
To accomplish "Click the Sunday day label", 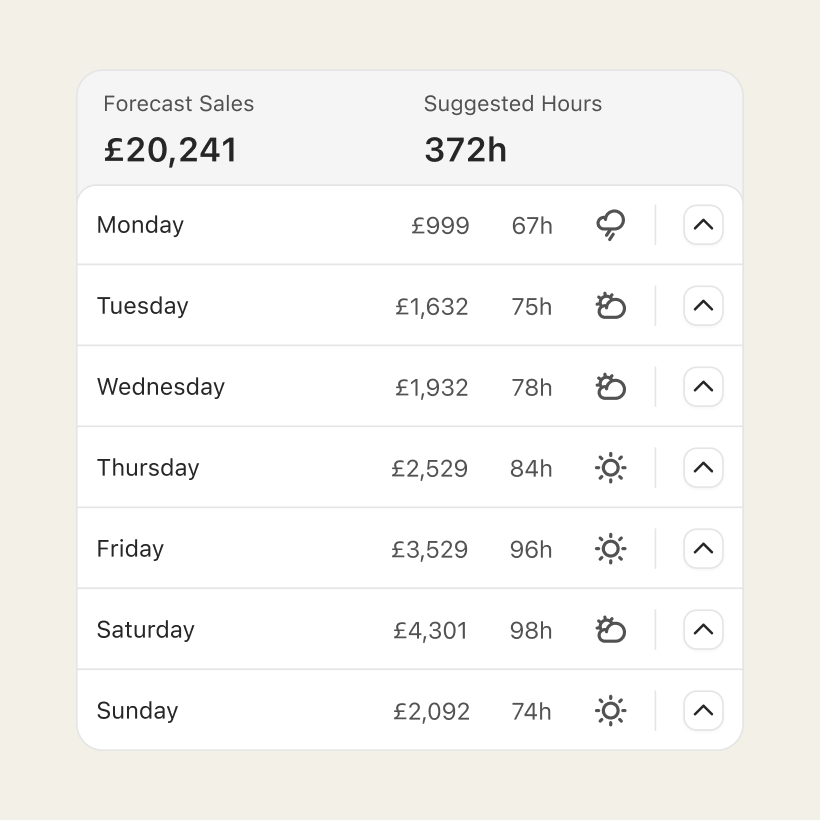I will coord(137,711).
